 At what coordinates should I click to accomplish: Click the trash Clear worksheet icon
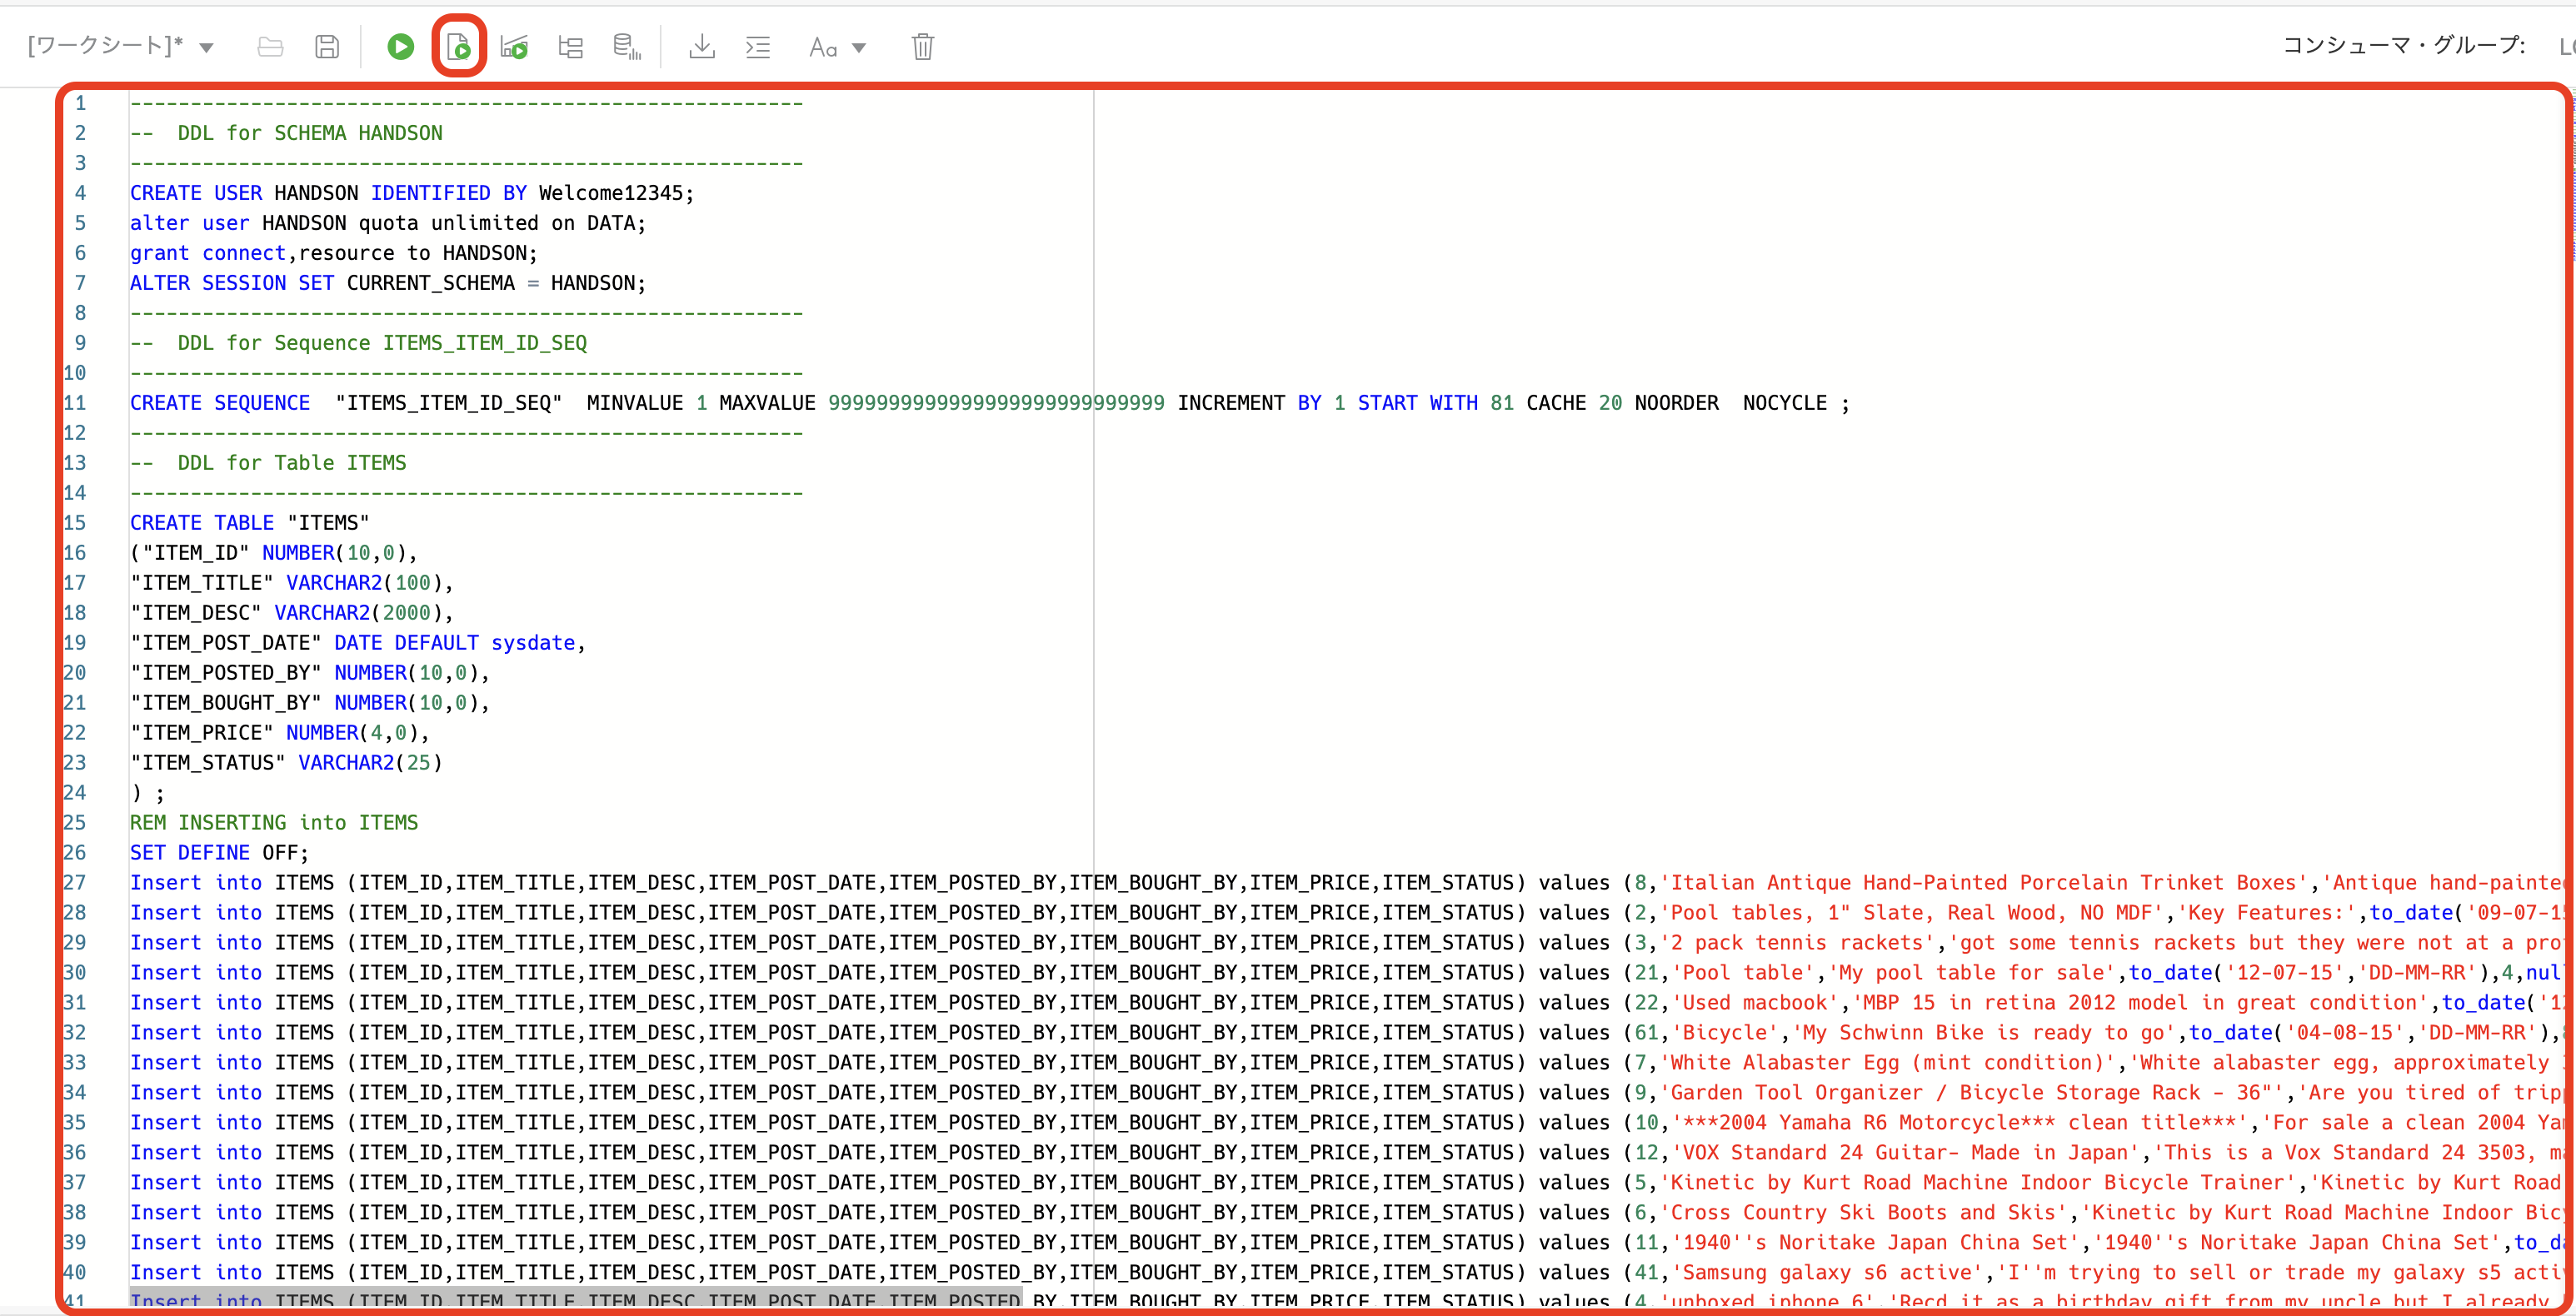coord(922,46)
